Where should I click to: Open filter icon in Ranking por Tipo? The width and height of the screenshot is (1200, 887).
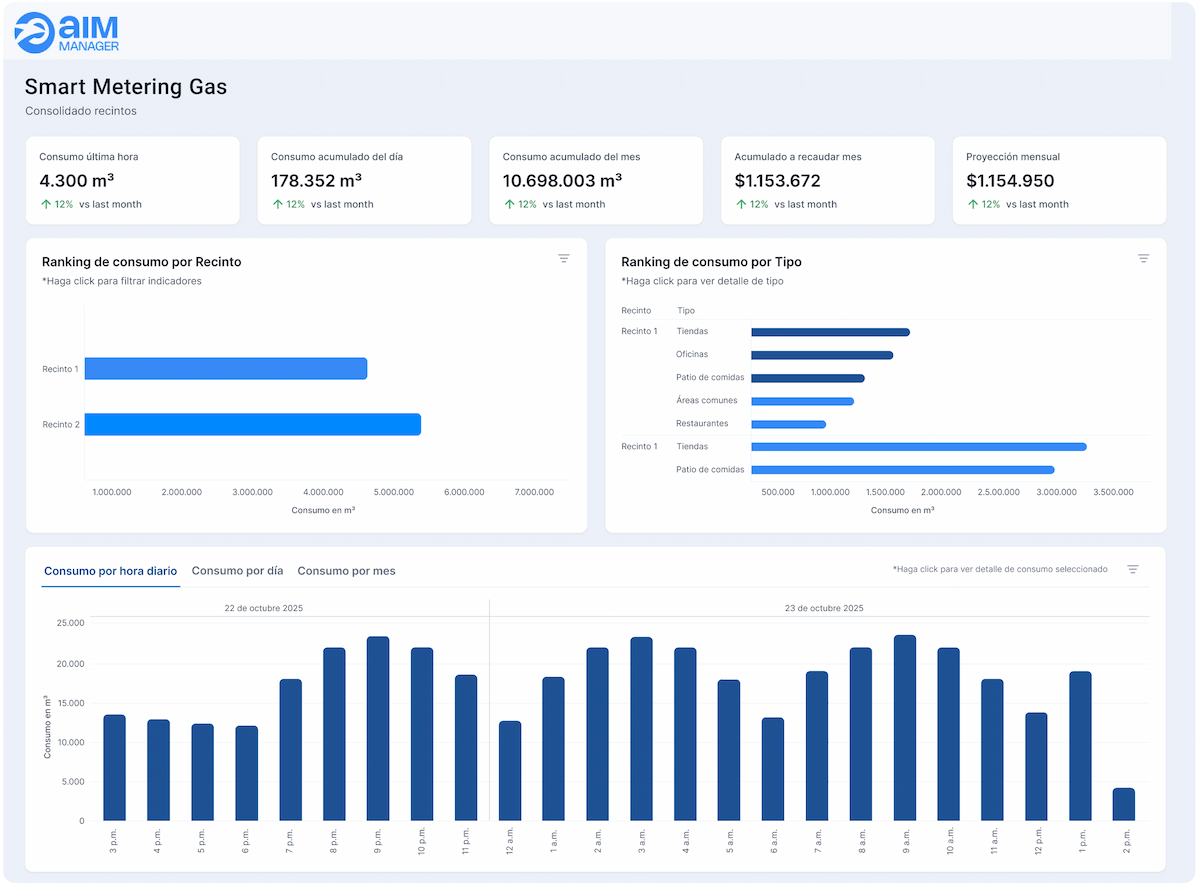[1143, 259]
